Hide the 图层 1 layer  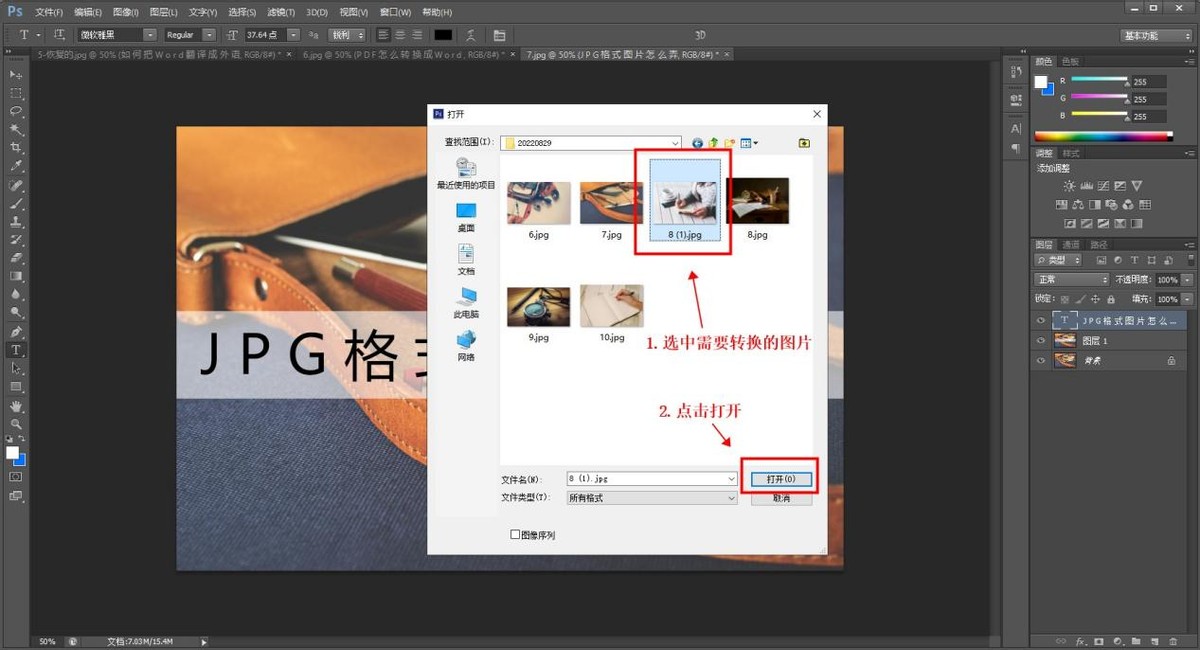click(1040, 340)
